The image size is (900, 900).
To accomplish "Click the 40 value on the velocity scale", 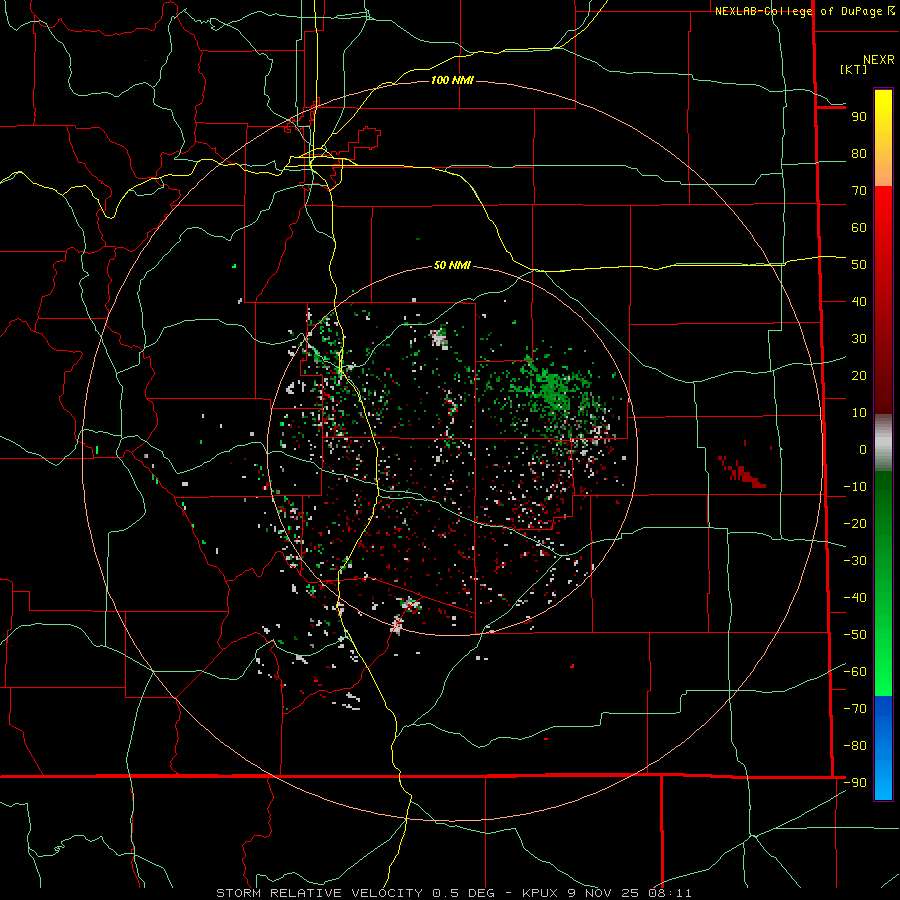I will 859,302.
